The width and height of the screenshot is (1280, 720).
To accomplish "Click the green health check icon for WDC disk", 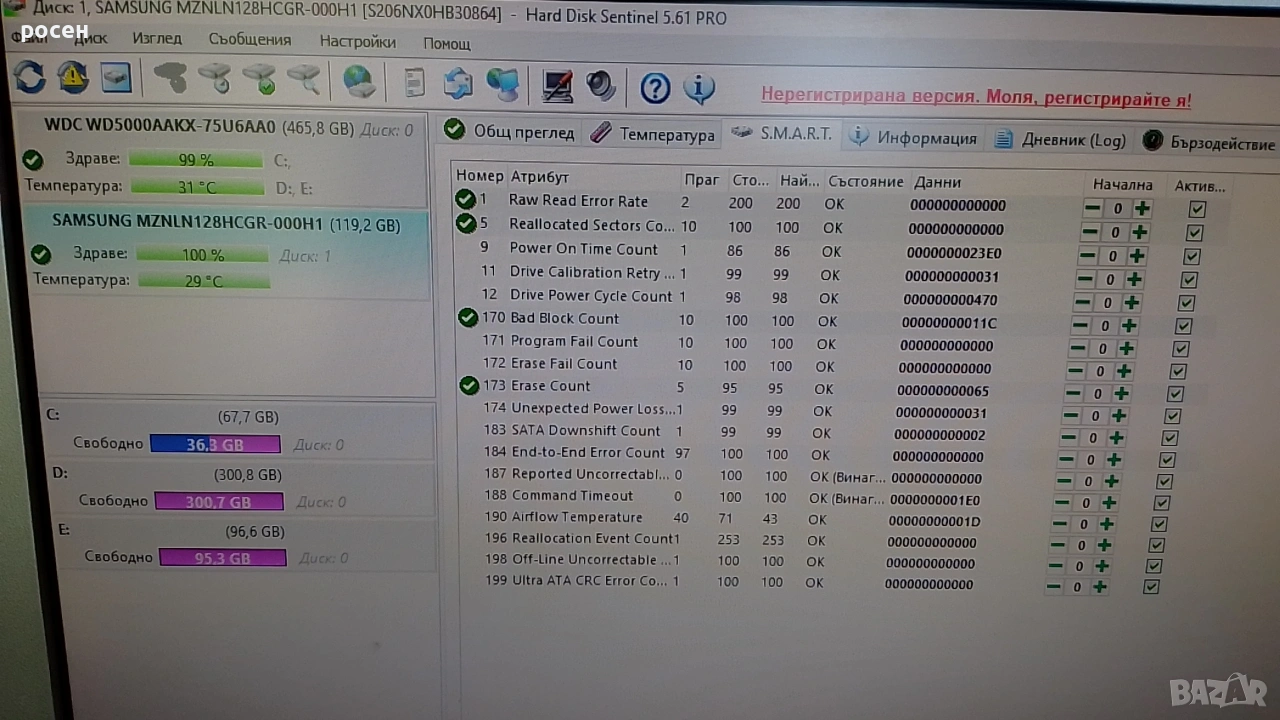I will tap(33, 160).
